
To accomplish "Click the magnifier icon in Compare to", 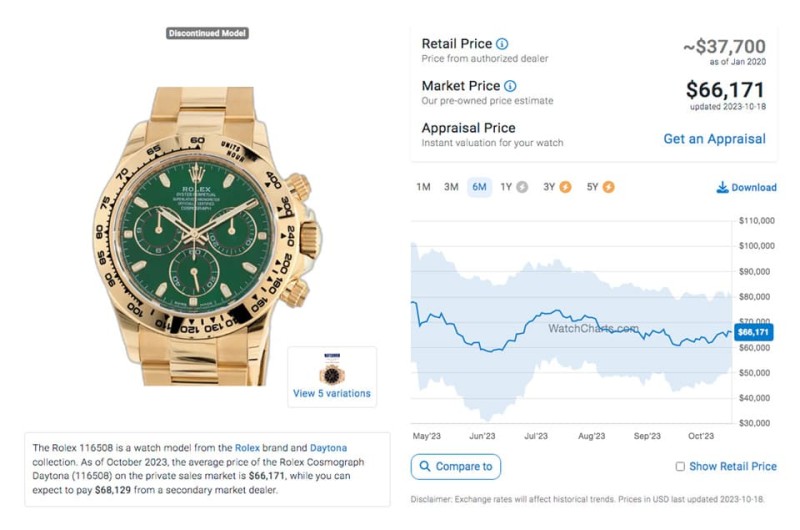I will tap(425, 466).
